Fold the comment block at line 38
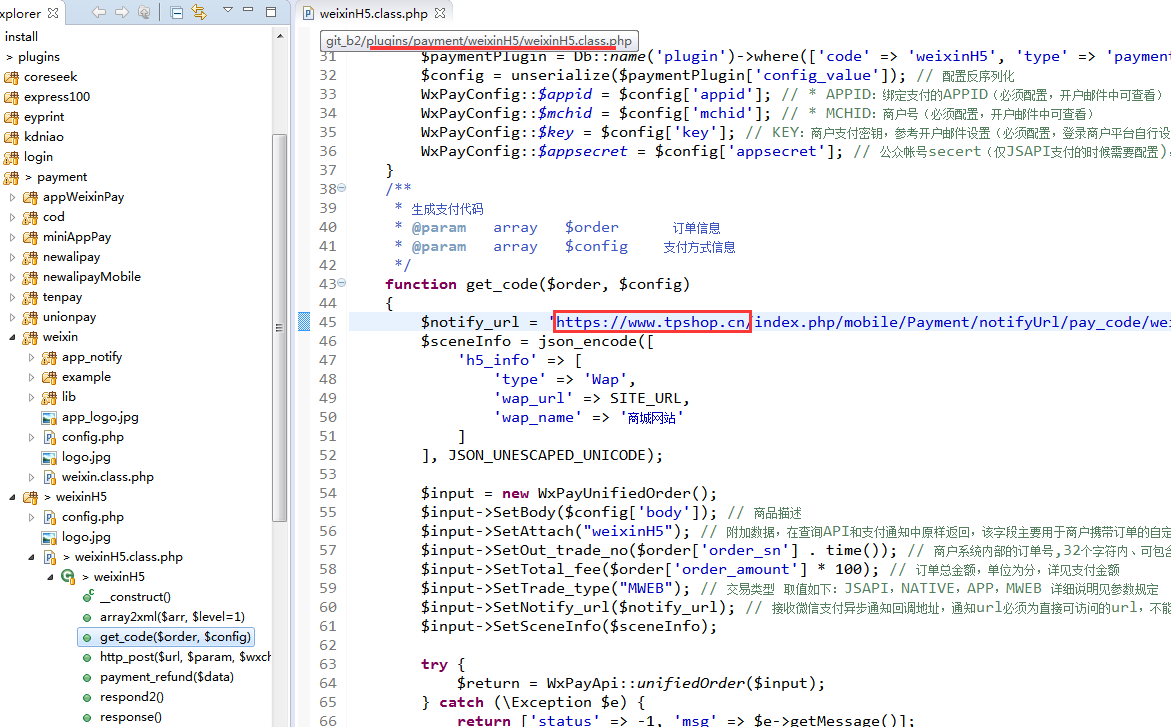The image size is (1171, 727). 342,189
